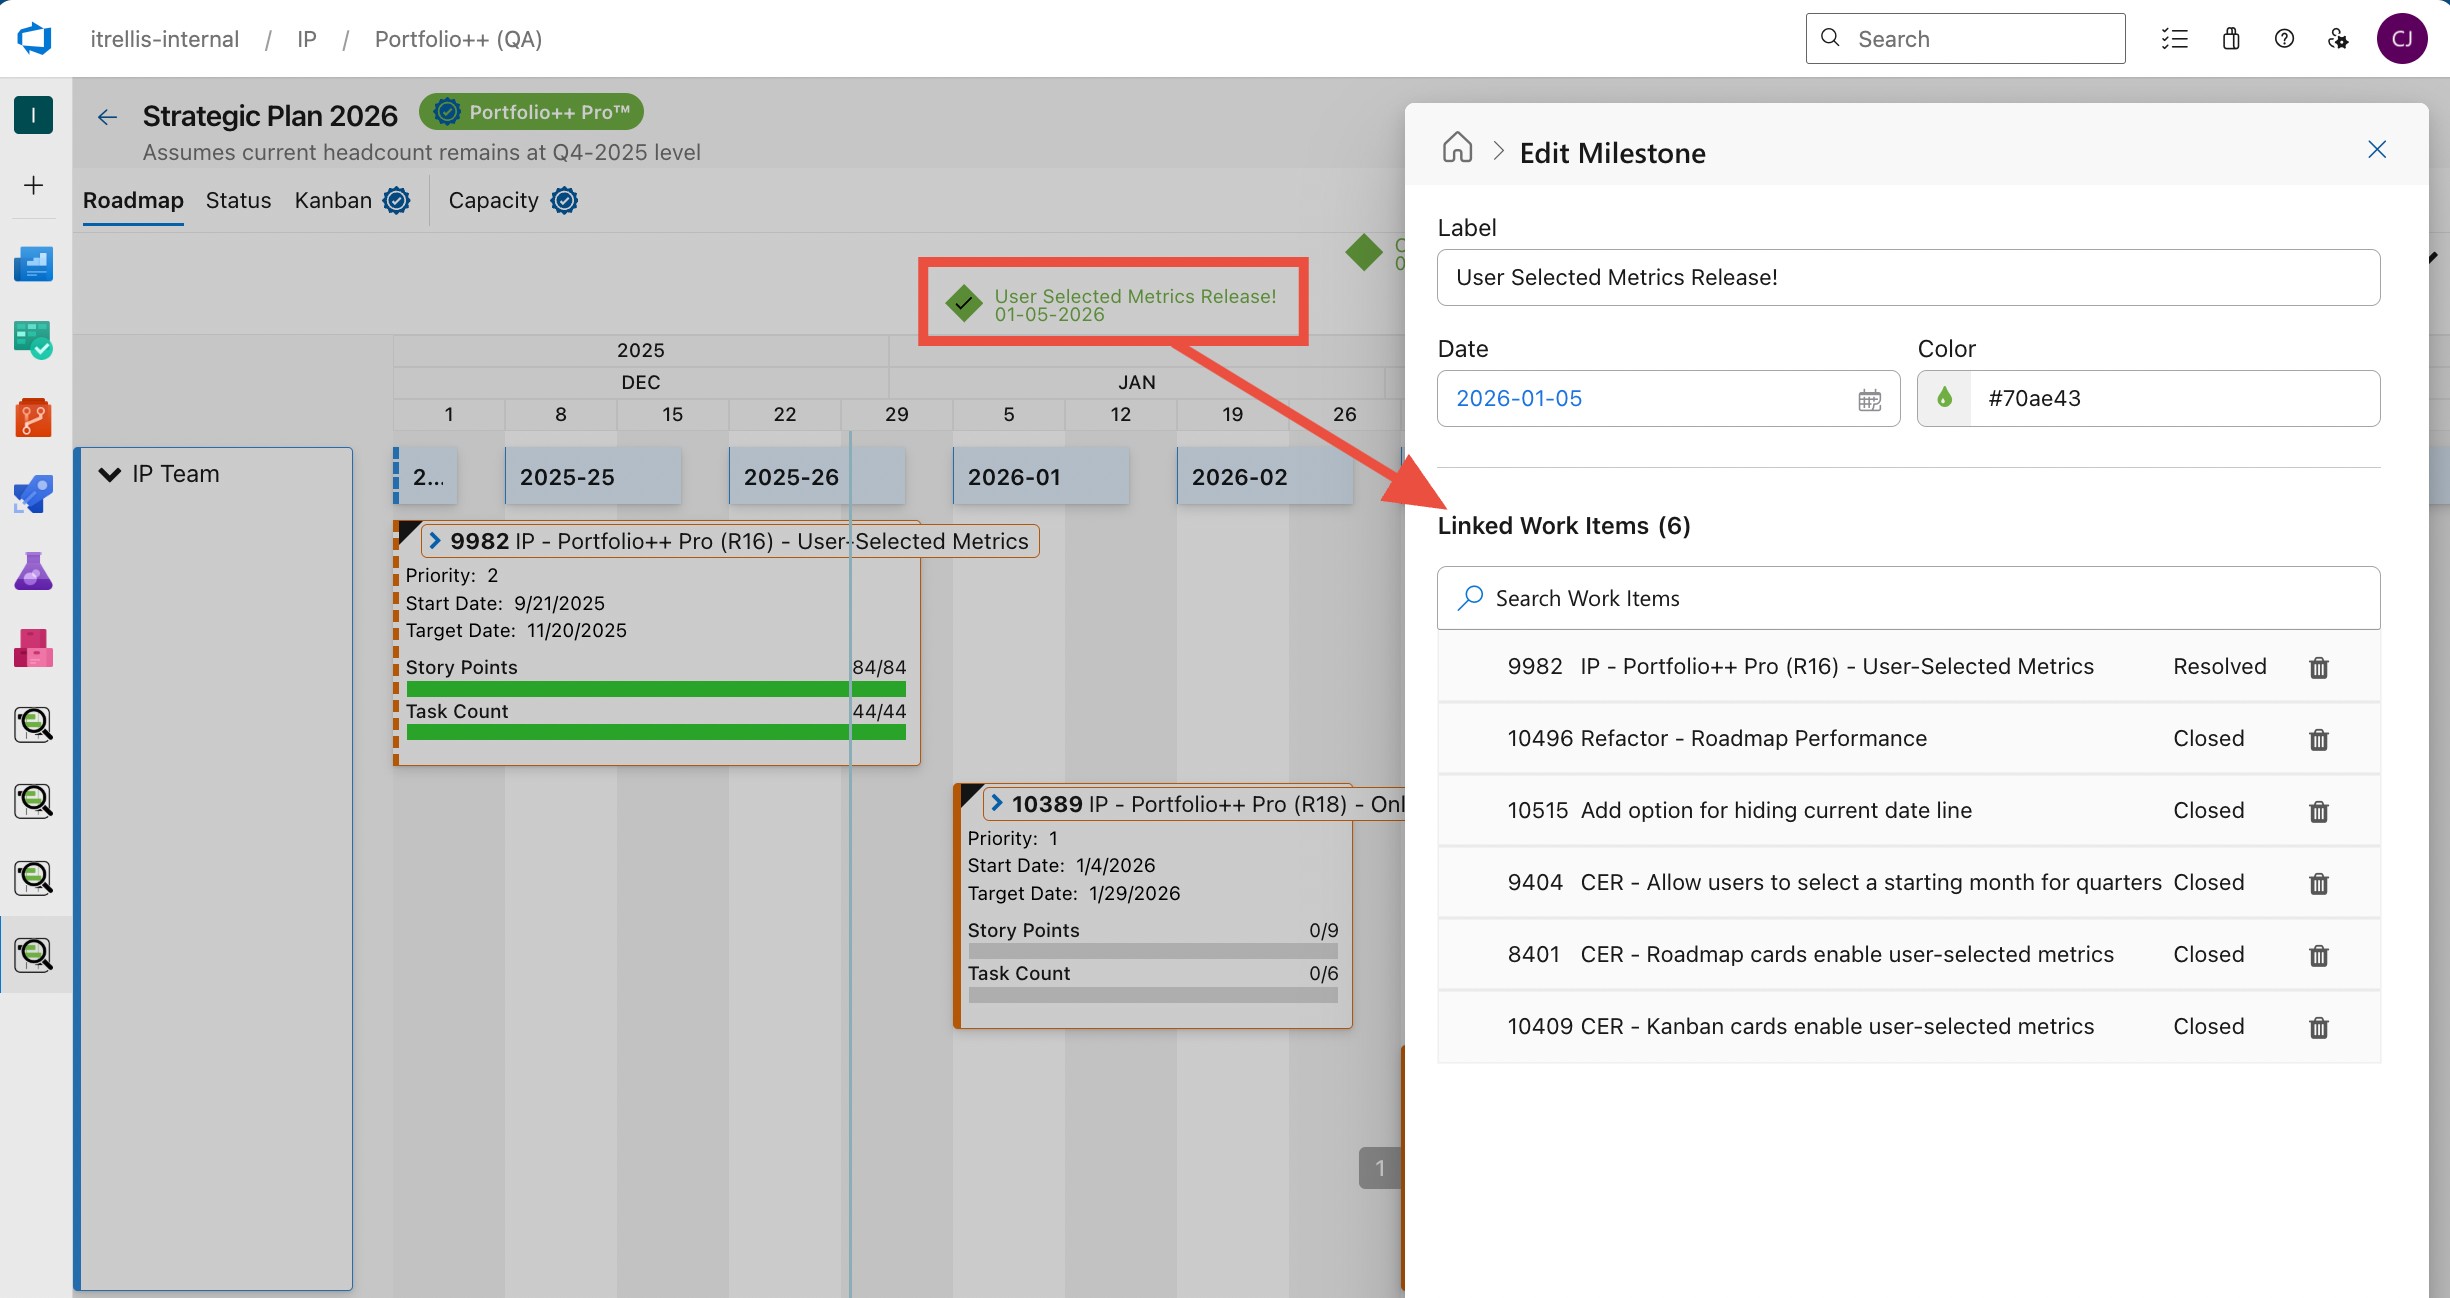Click the home icon in milestone panel
The width and height of the screenshot is (2450, 1298).
click(x=1457, y=148)
